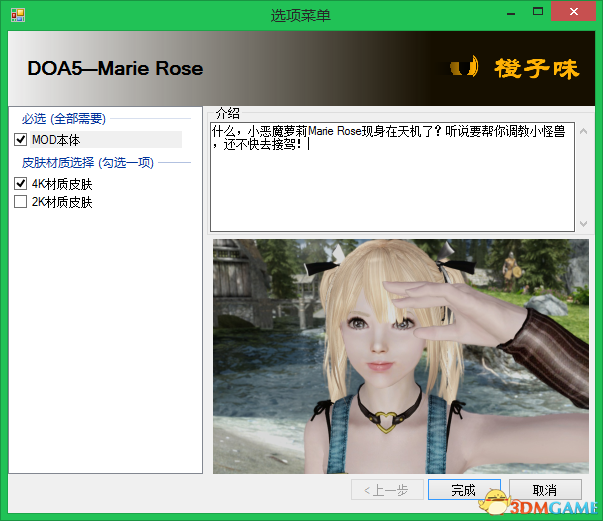
Task: Click the 橙子味 brand text in header
Action: click(536, 68)
